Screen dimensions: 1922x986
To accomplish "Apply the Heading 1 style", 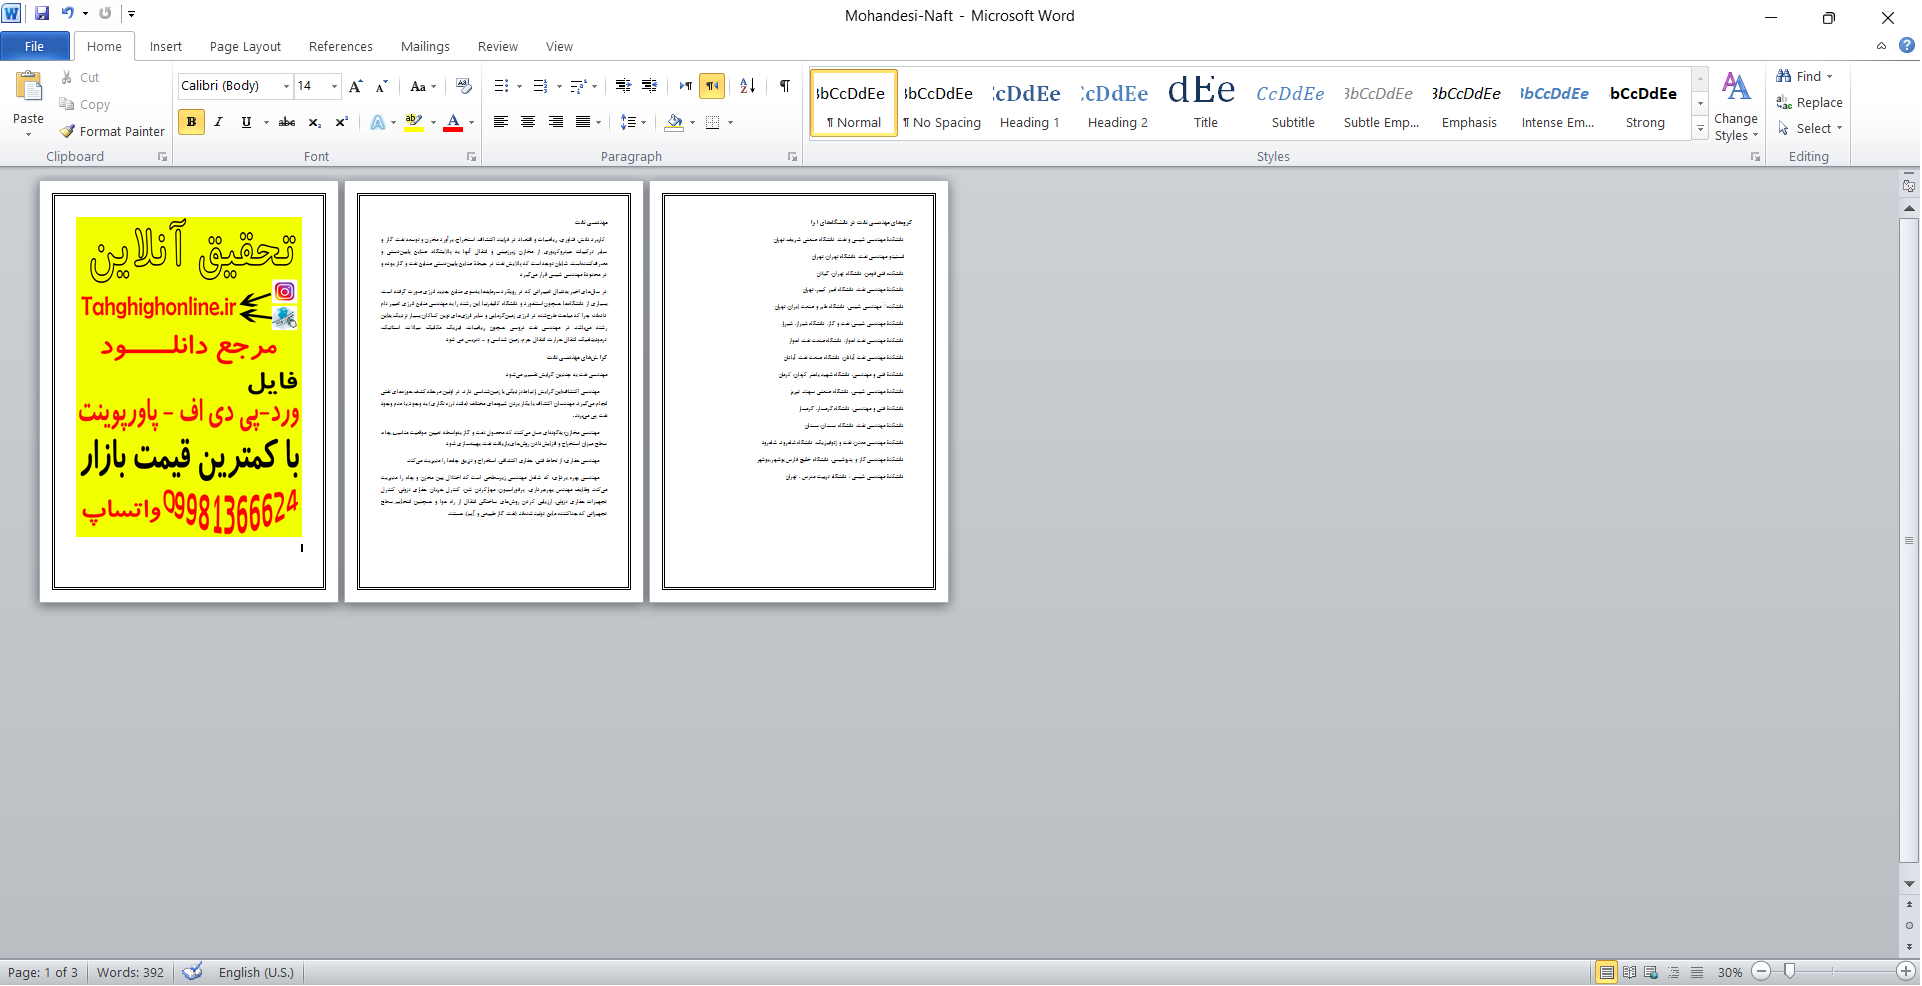I will (1029, 103).
